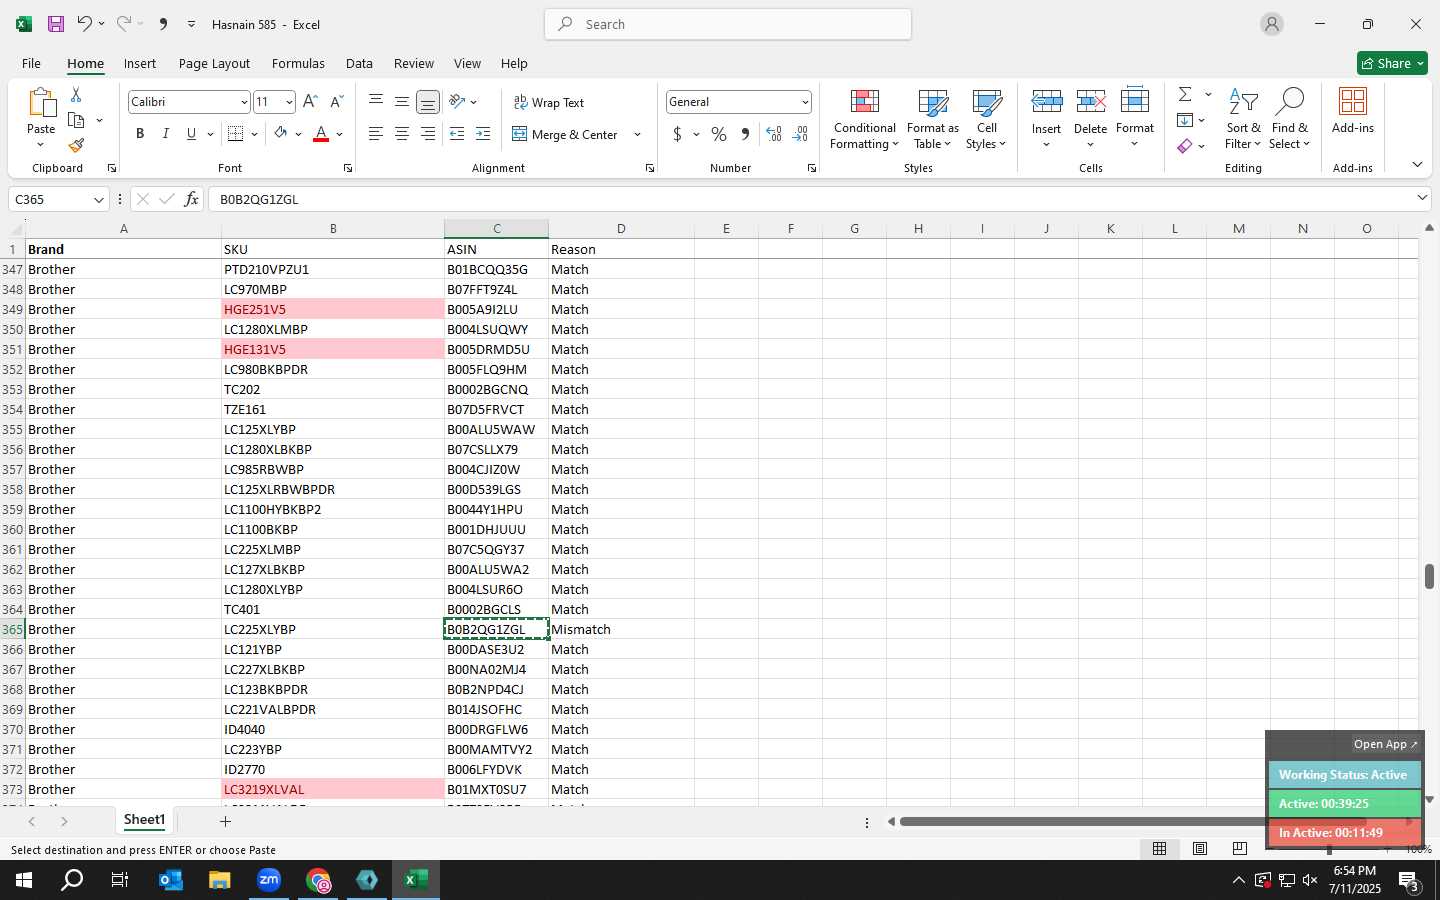Toggle Italic formatting
This screenshot has width=1440, height=900.
coord(166,134)
